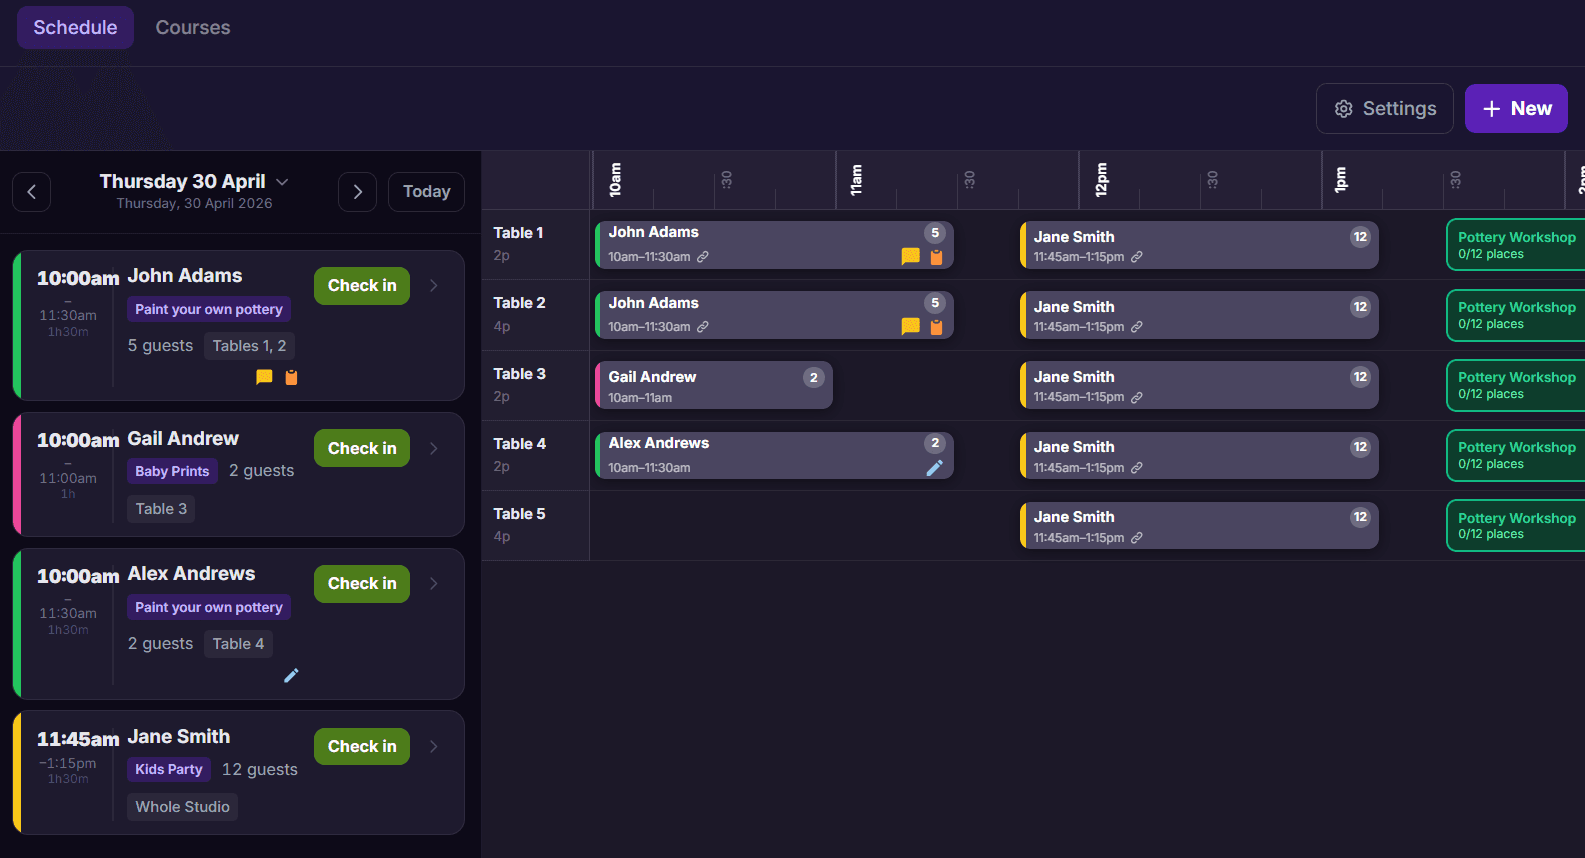Click clipboard icon in Table 2 John Adams block
Viewport: 1585px width, 858px height.
(936, 327)
